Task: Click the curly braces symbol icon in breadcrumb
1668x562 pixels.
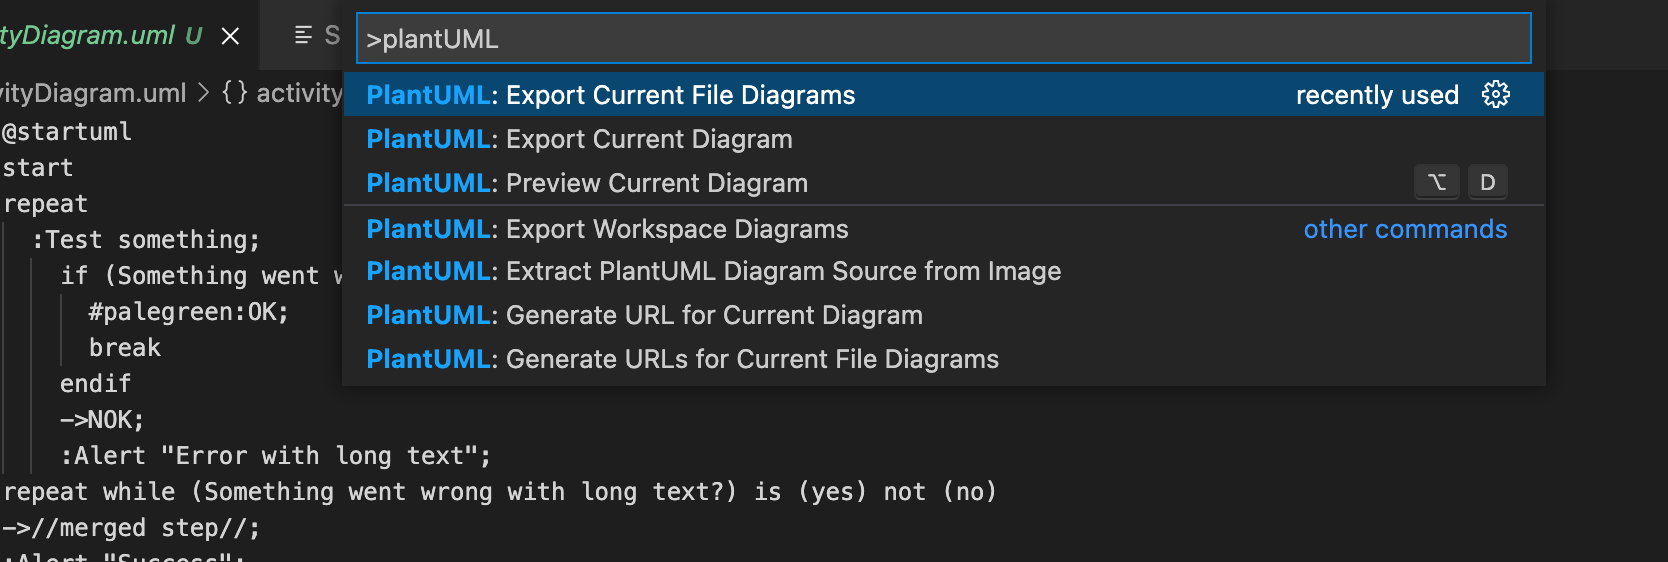Action: click(x=234, y=93)
